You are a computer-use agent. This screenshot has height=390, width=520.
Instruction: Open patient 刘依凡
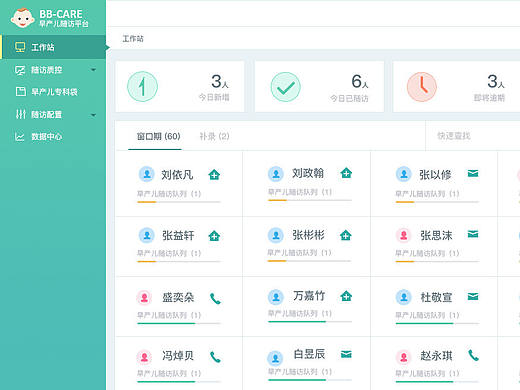[x=177, y=175]
